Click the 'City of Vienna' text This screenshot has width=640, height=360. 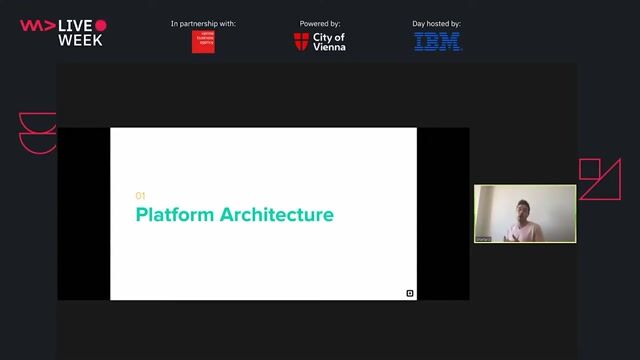pos(329,42)
